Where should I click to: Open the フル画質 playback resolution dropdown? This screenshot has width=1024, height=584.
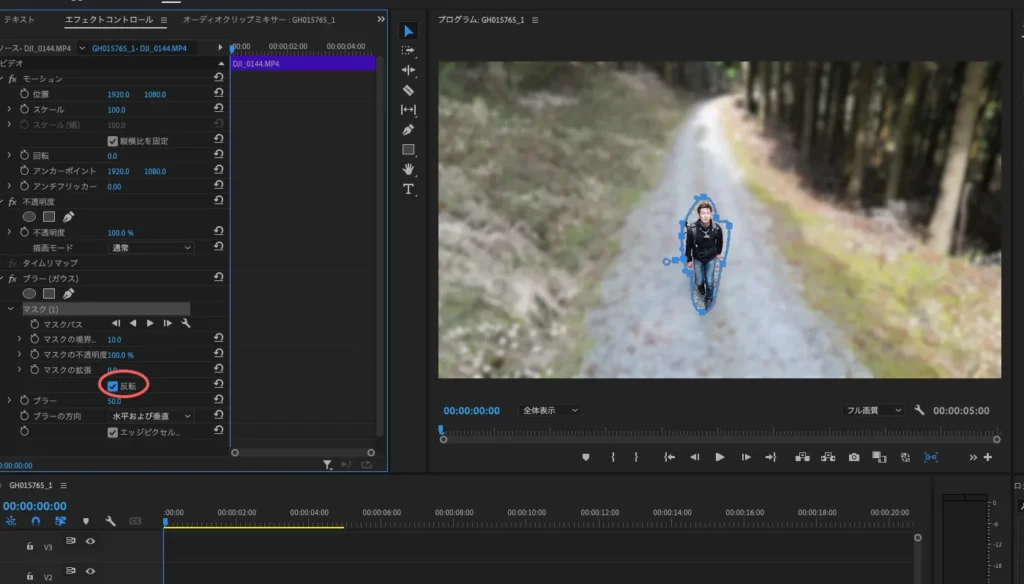click(873, 411)
